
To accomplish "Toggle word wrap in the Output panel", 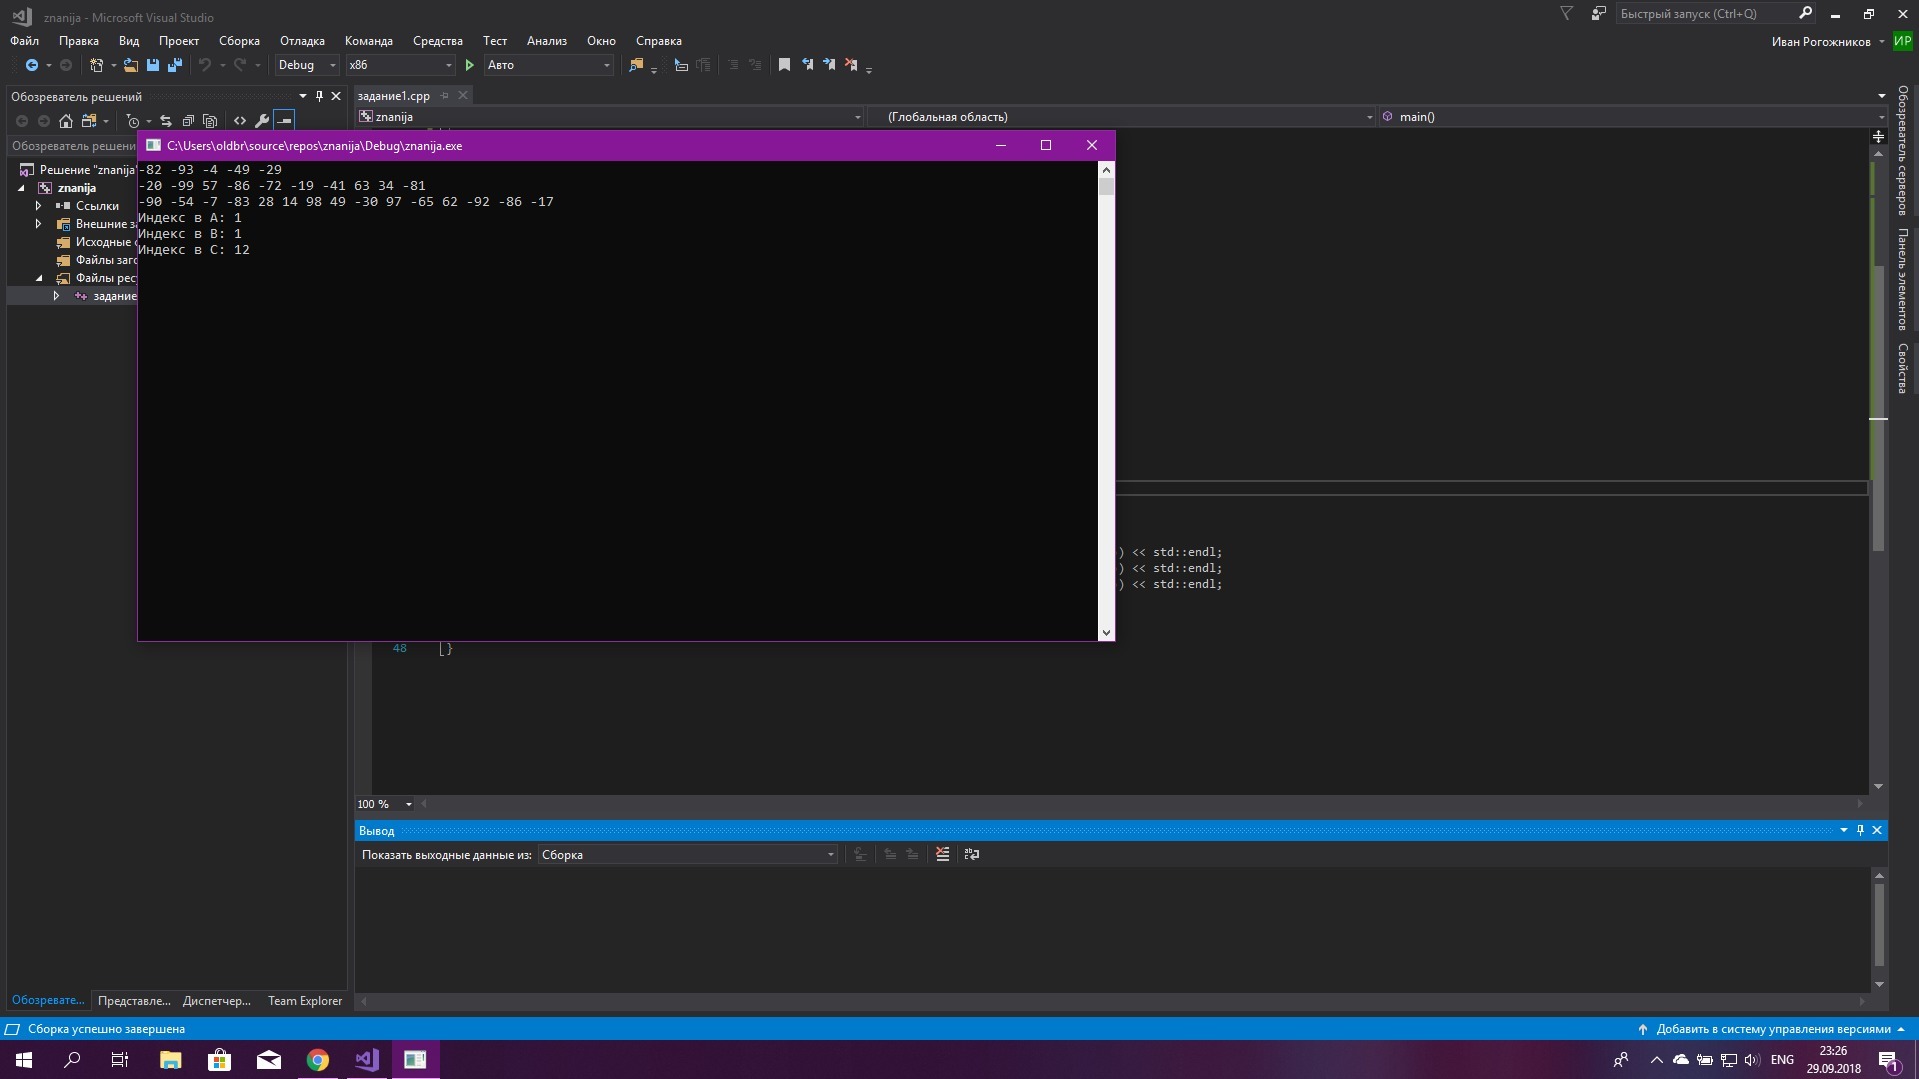I will coord(971,854).
